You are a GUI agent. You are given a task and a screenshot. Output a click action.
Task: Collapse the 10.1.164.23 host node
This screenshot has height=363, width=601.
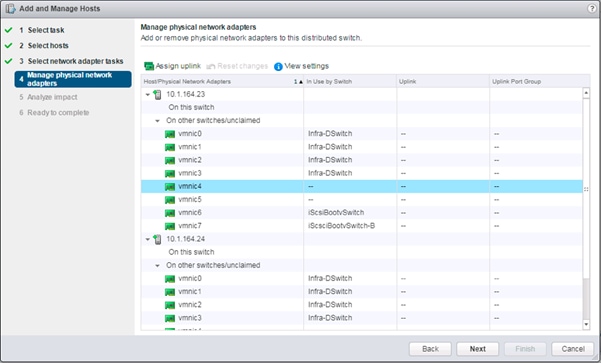coord(148,95)
